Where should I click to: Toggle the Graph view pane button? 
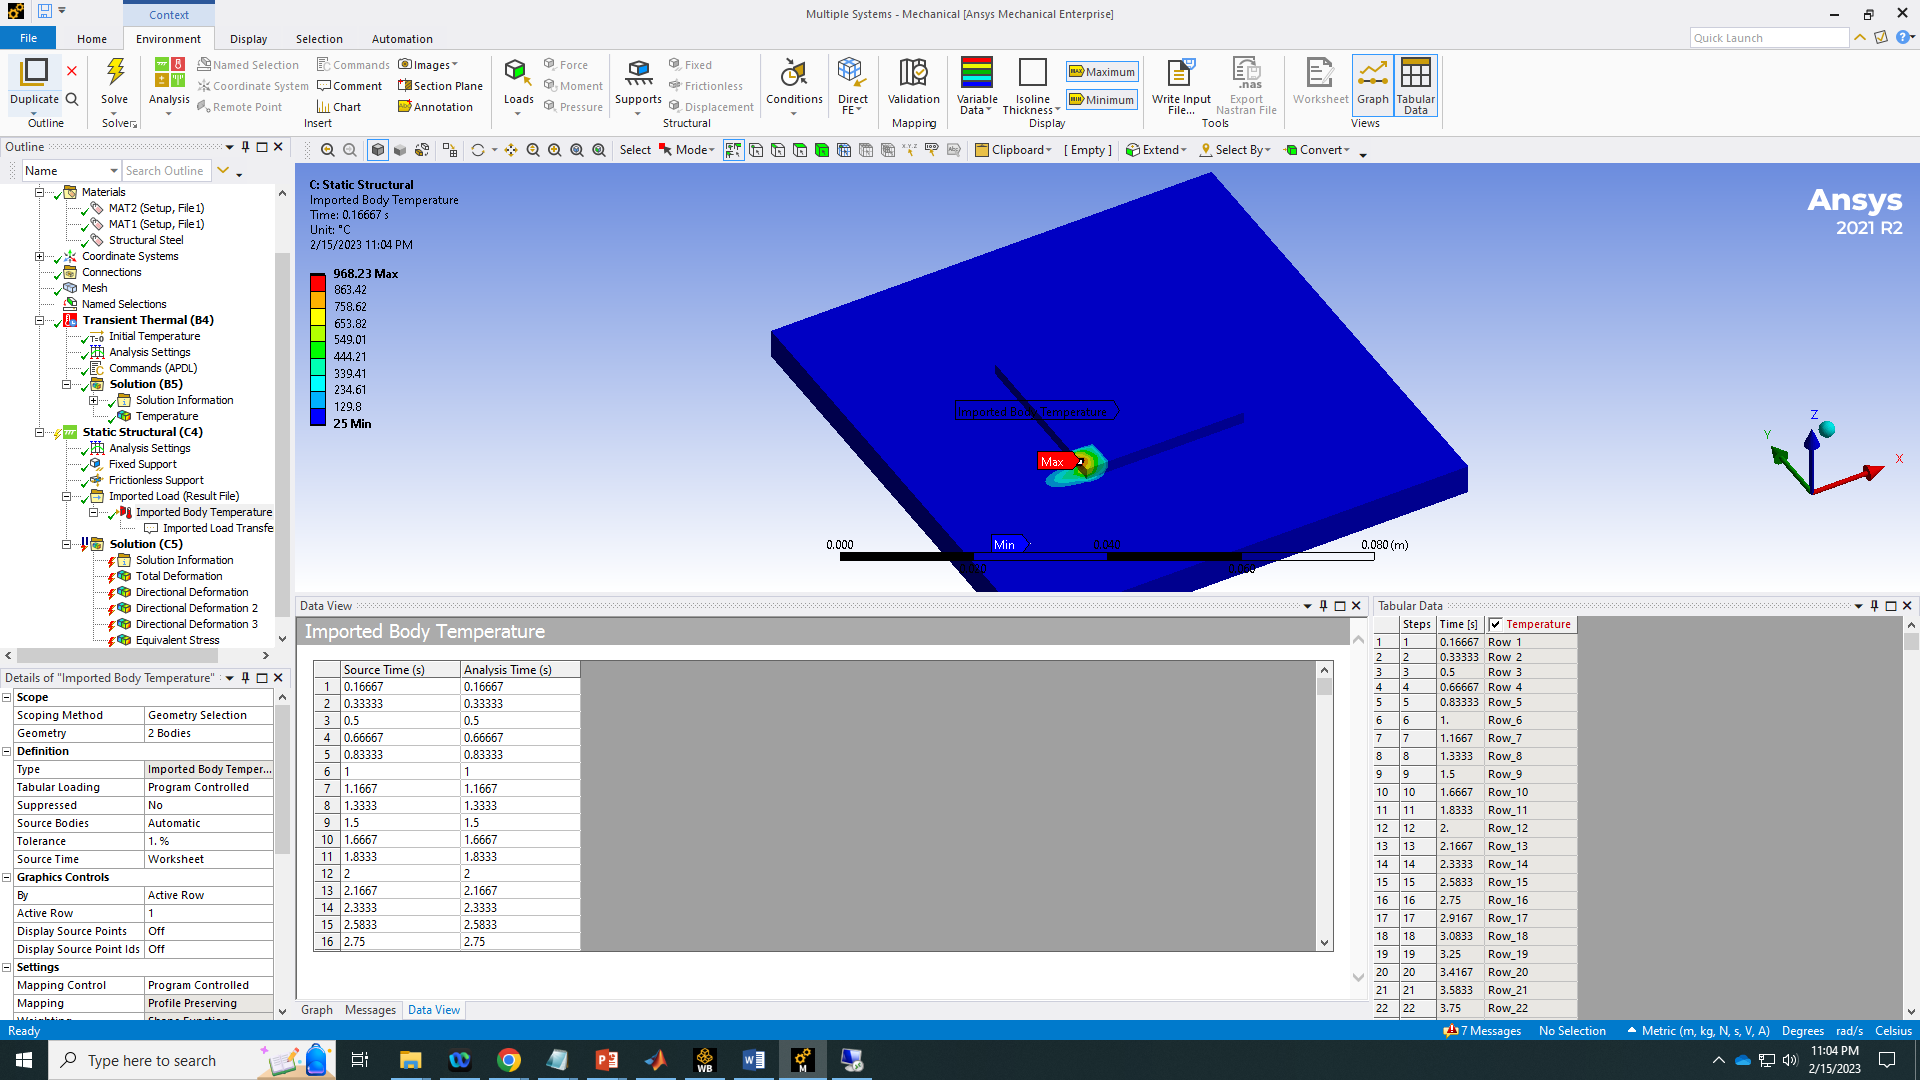click(x=1373, y=84)
